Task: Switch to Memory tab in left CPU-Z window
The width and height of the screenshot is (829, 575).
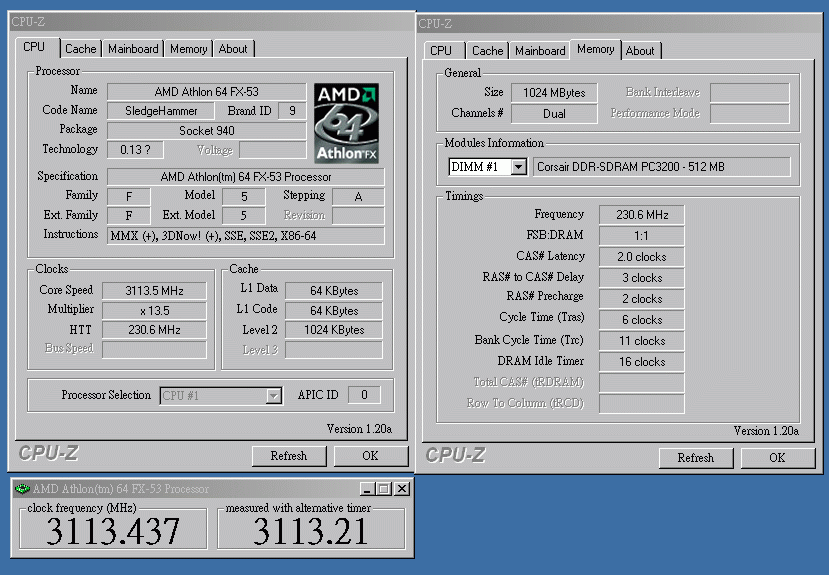Action: (188, 49)
